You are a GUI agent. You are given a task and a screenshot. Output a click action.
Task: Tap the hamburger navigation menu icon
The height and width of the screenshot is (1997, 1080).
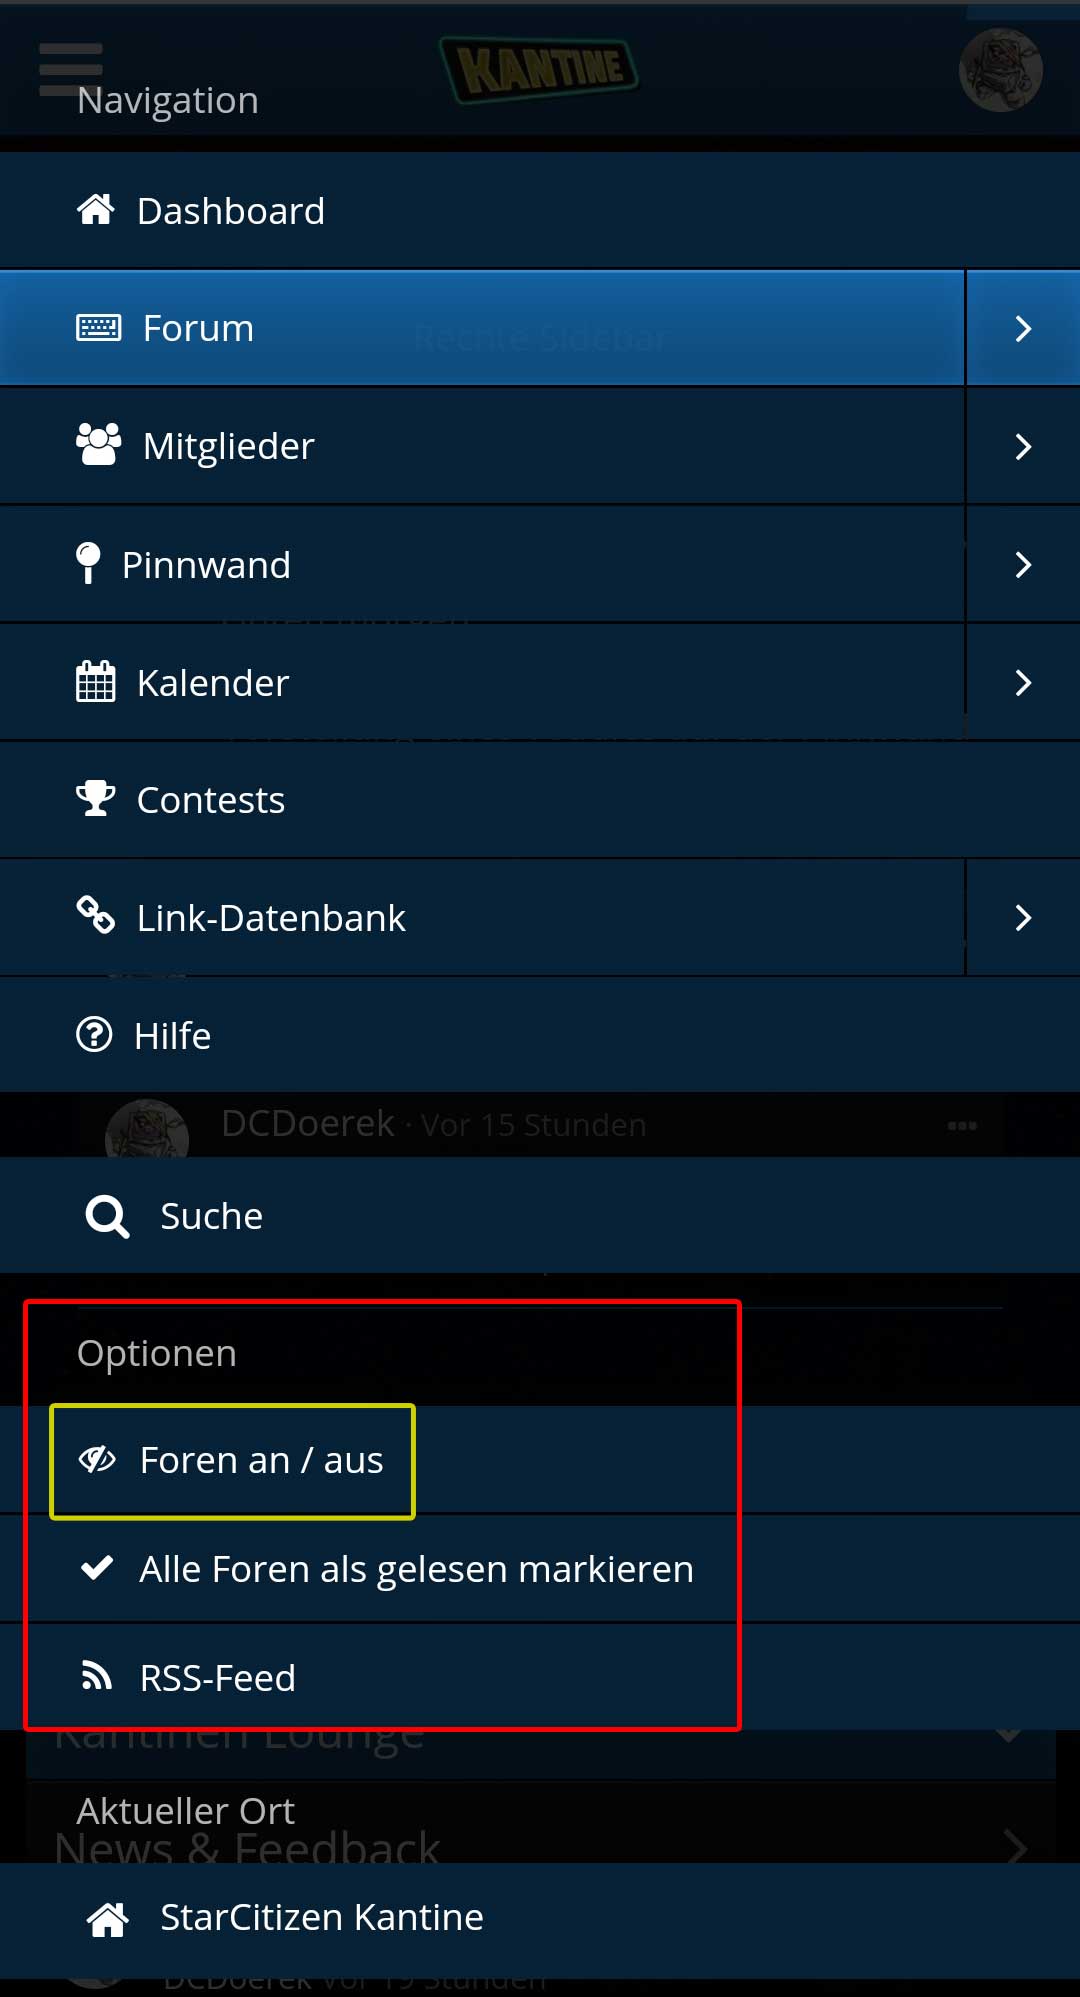click(70, 69)
